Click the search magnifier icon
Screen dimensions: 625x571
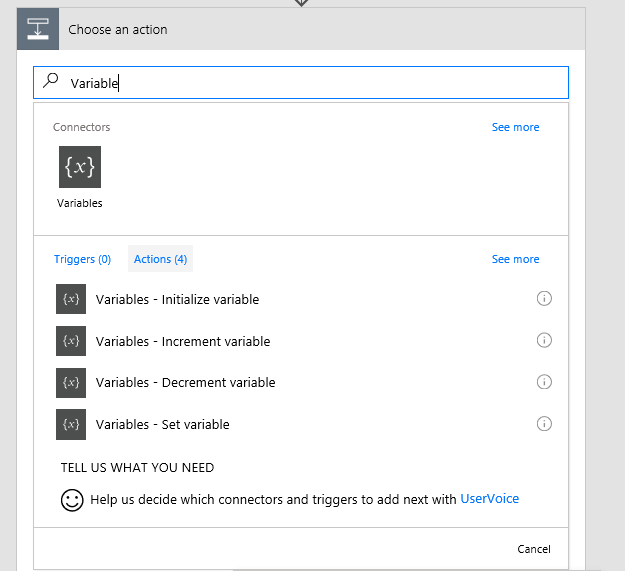point(51,82)
